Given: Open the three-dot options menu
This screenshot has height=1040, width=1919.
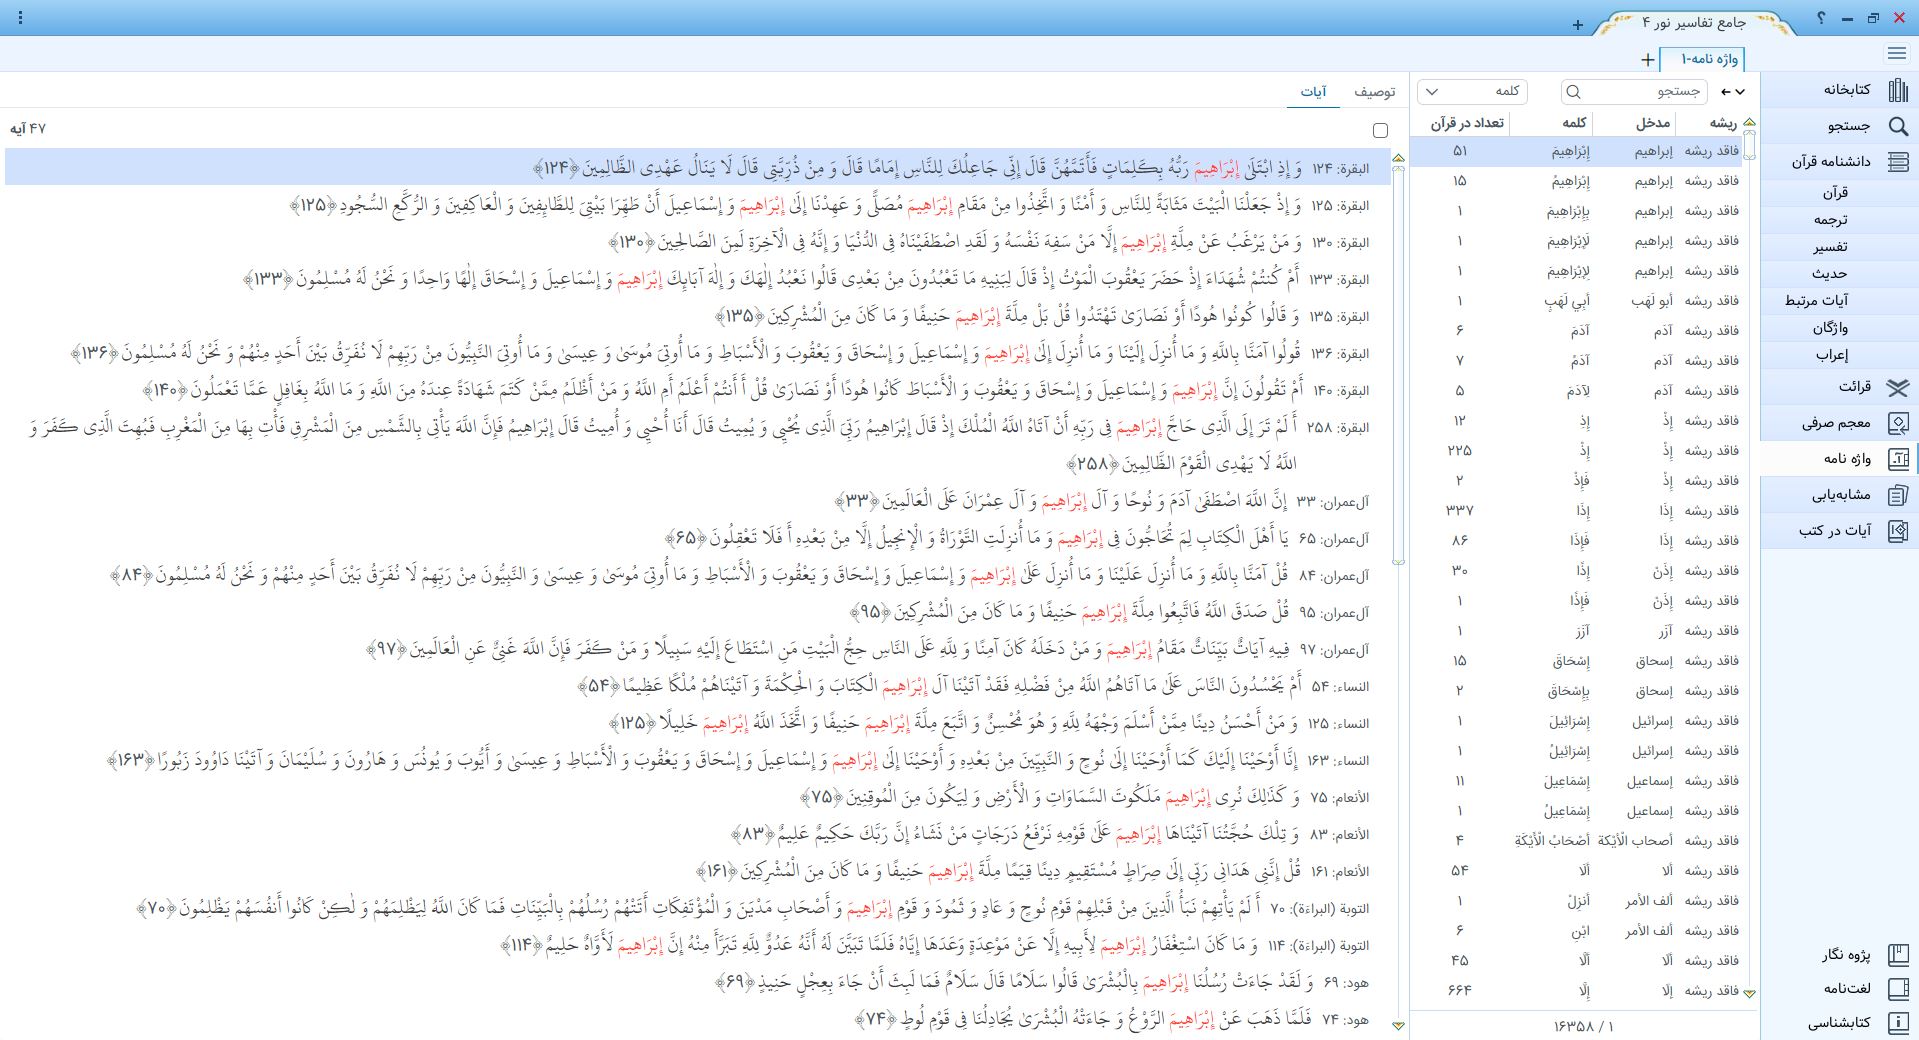Looking at the screenshot, I should point(21,18).
